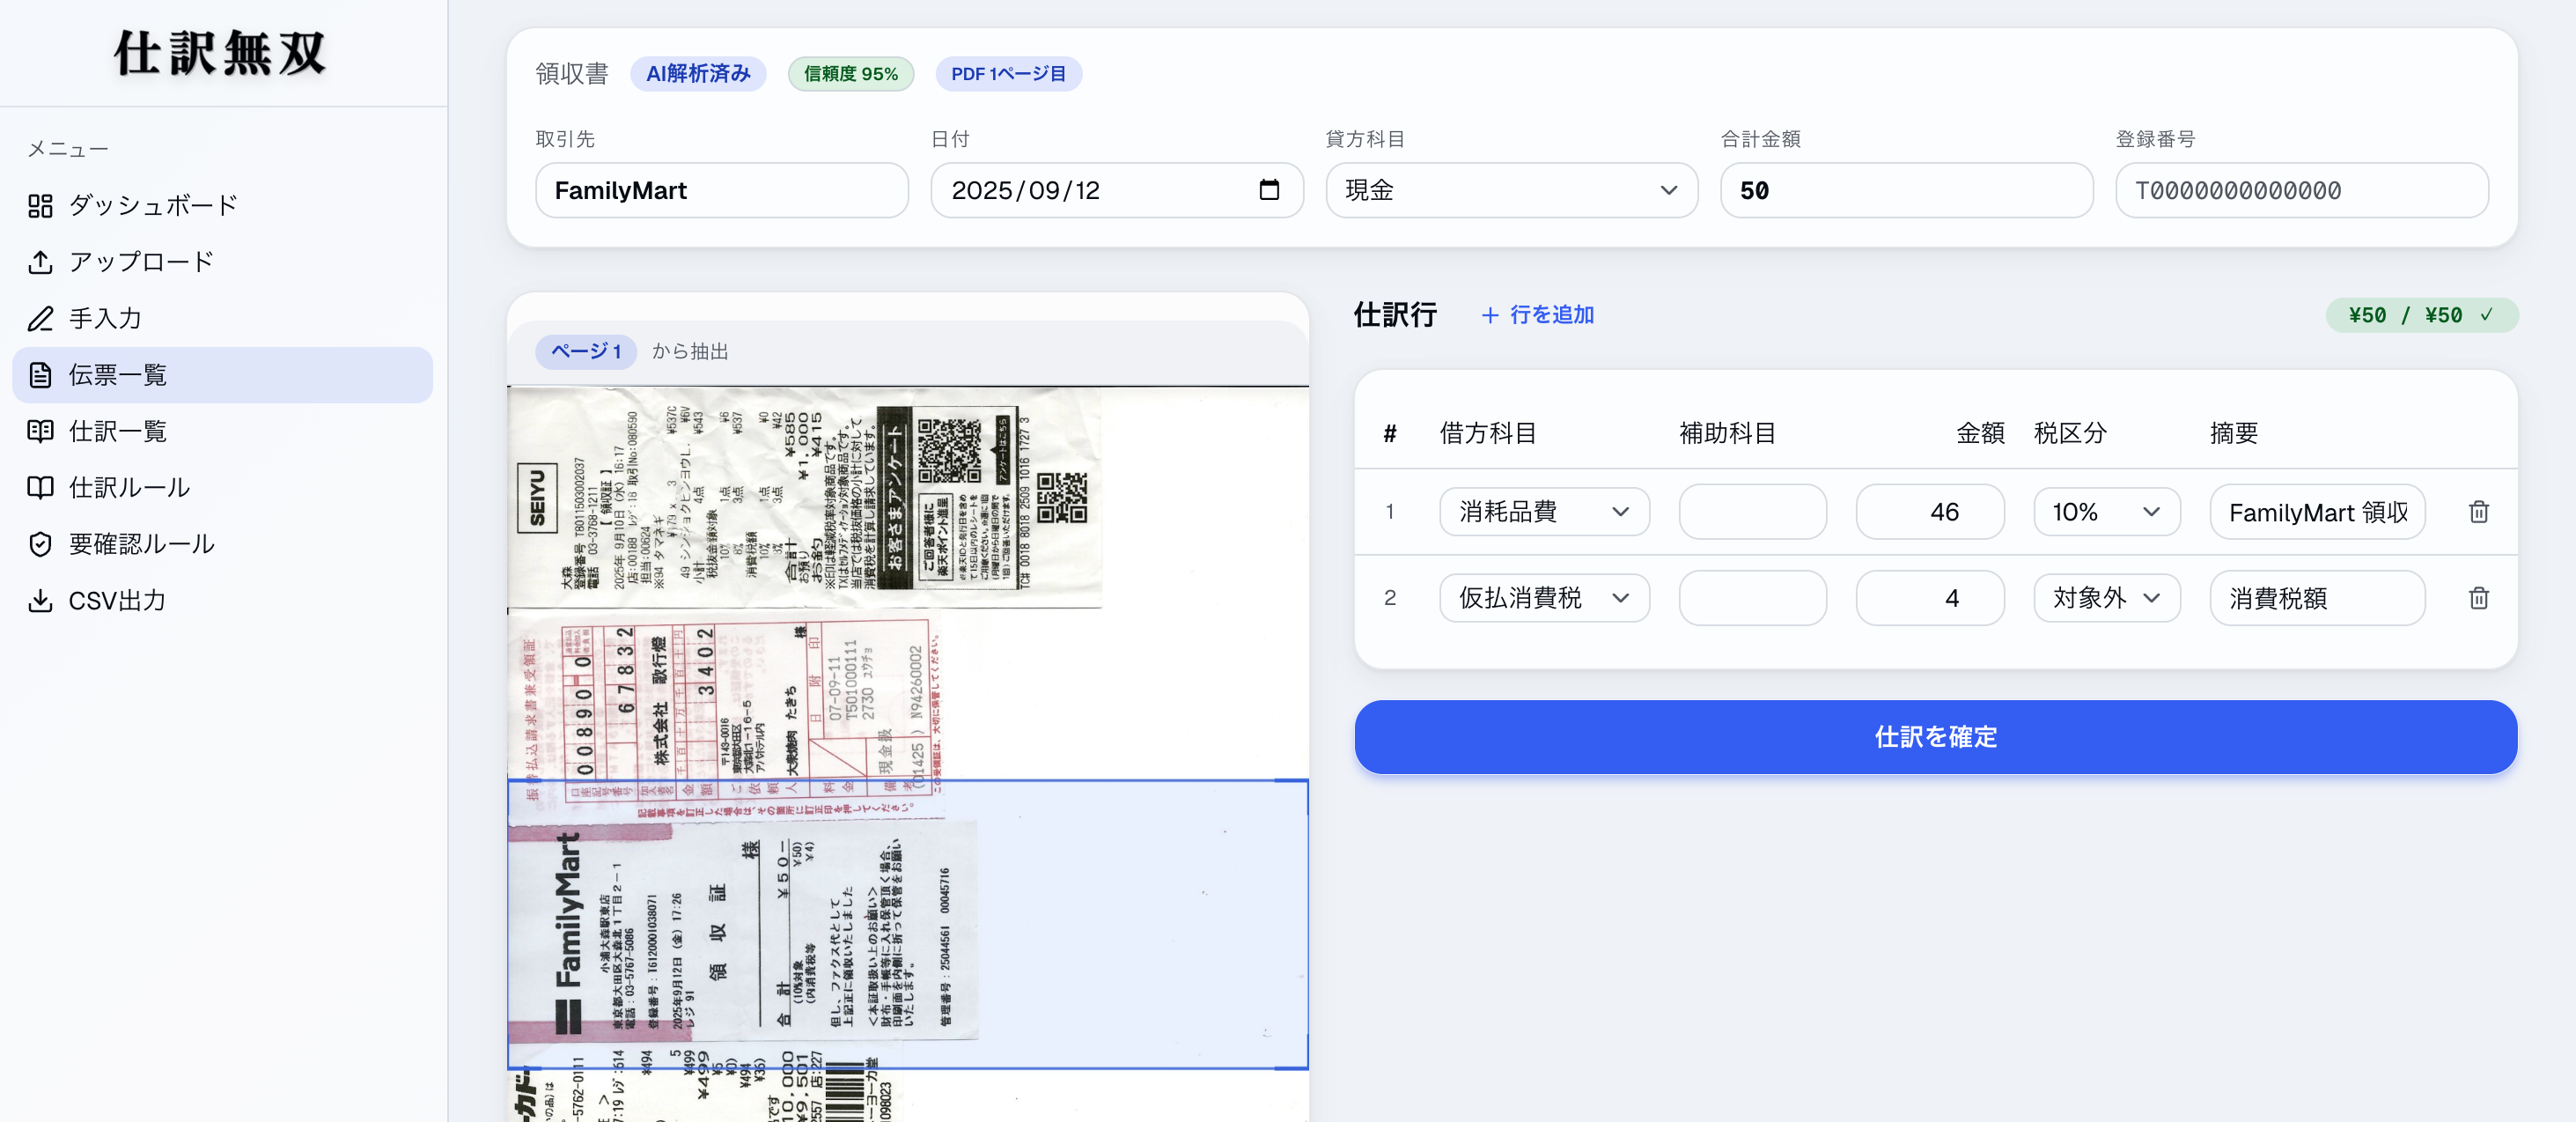2576x1122 pixels.
Task: Edit row 2 金額 field showing 4
Action: 1930,598
